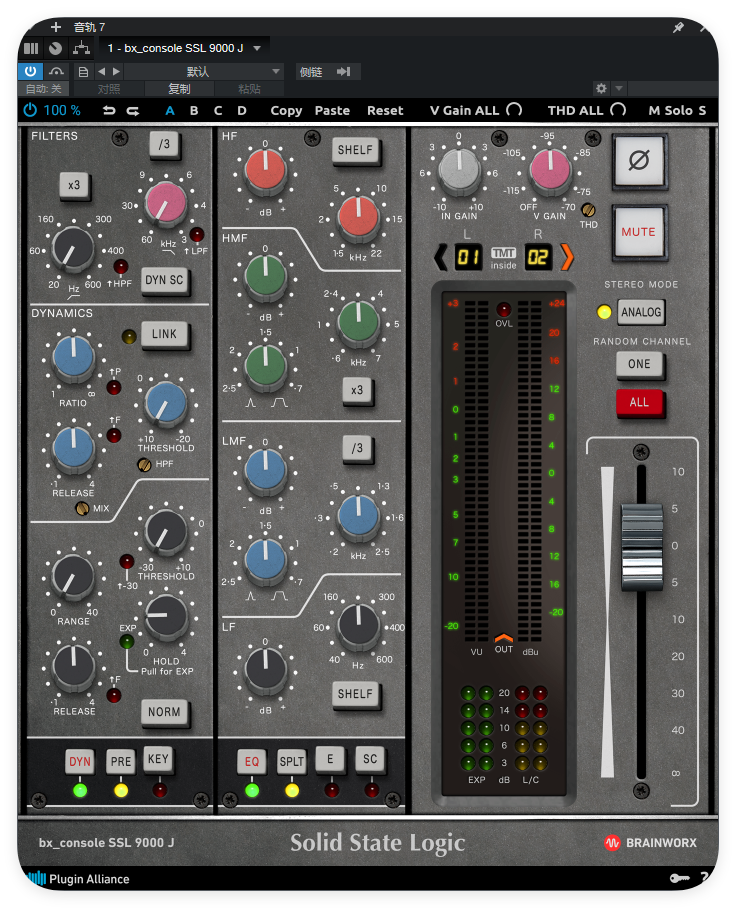The image size is (736, 908).
Task: Select settings slot A
Action: click(x=170, y=111)
